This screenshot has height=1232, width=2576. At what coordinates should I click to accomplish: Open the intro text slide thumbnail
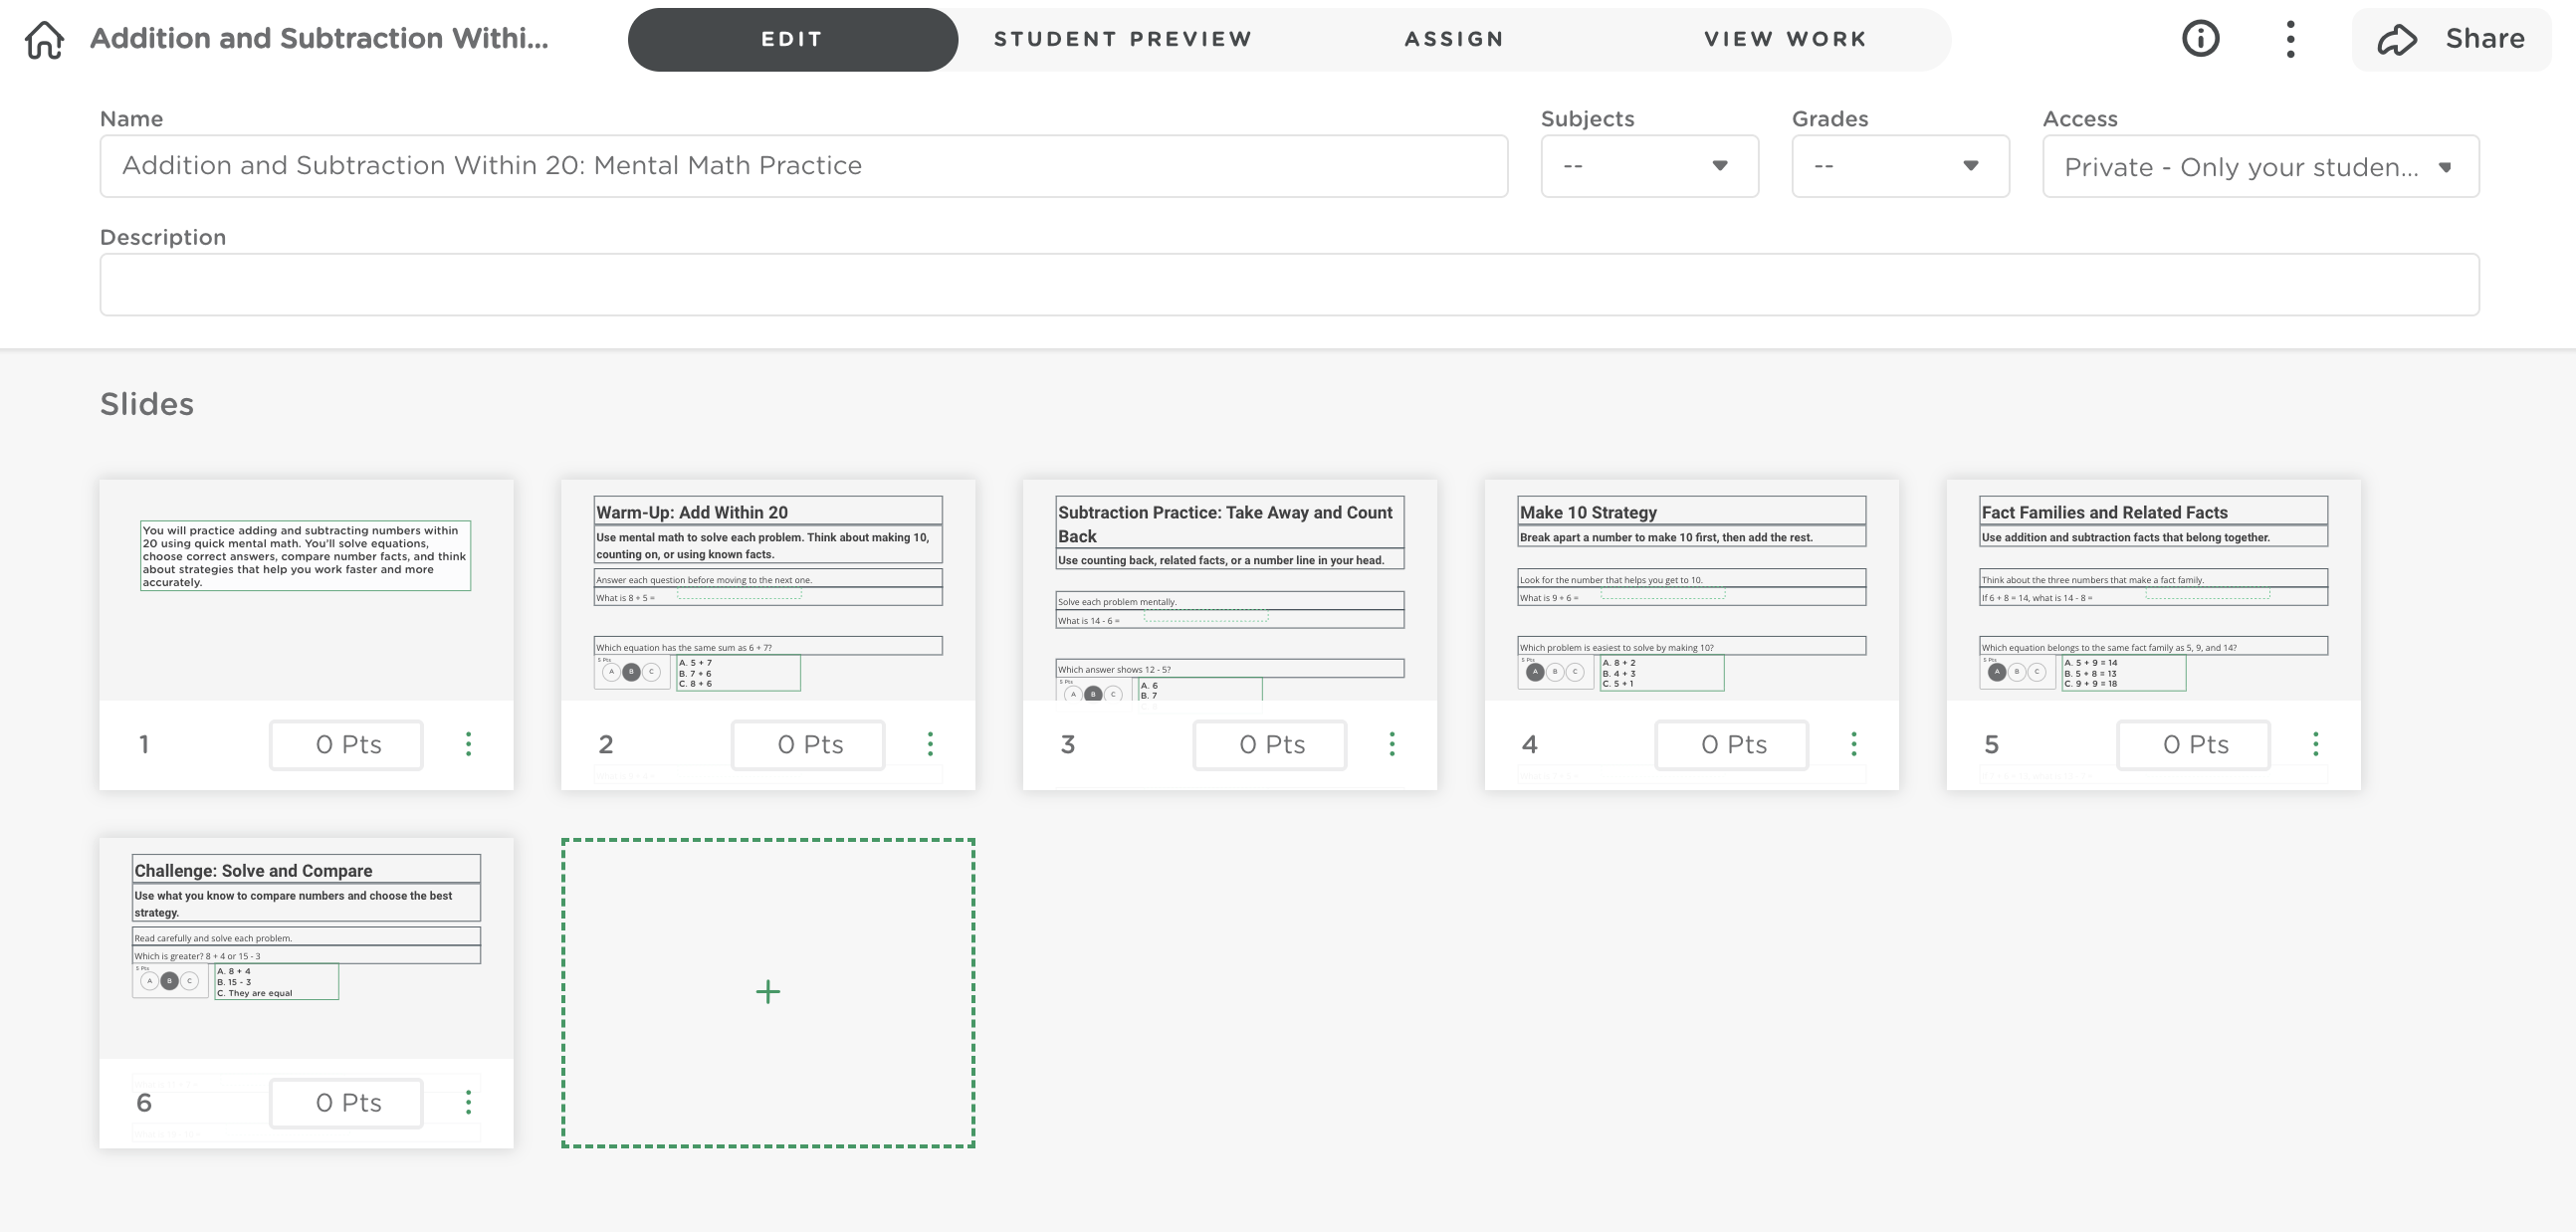click(306, 590)
